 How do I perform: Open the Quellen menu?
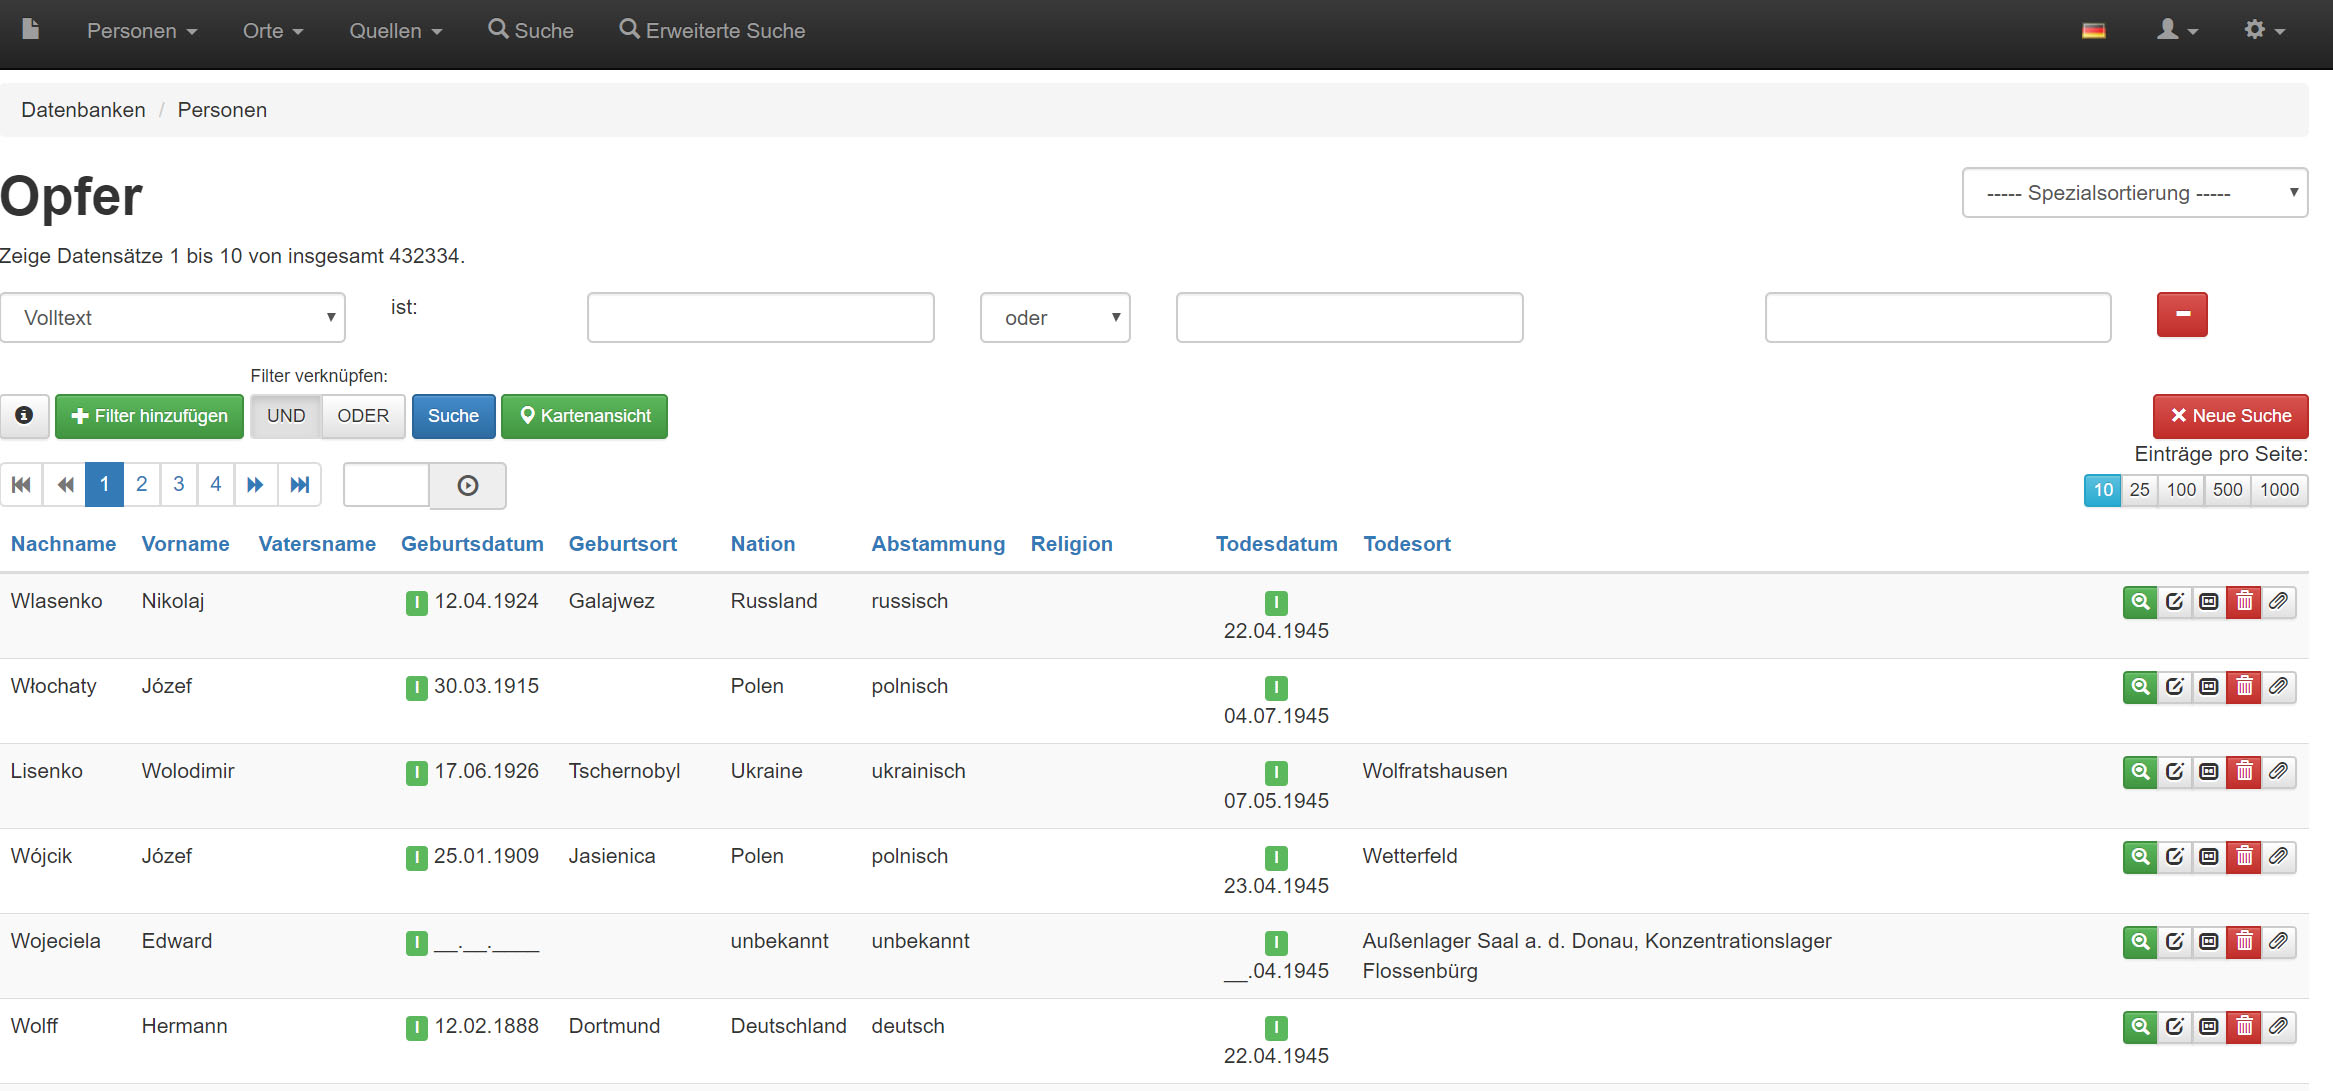(x=395, y=31)
